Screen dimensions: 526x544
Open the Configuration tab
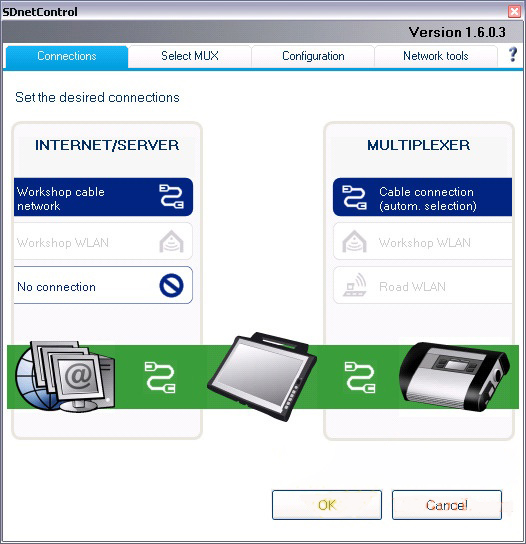point(313,56)
